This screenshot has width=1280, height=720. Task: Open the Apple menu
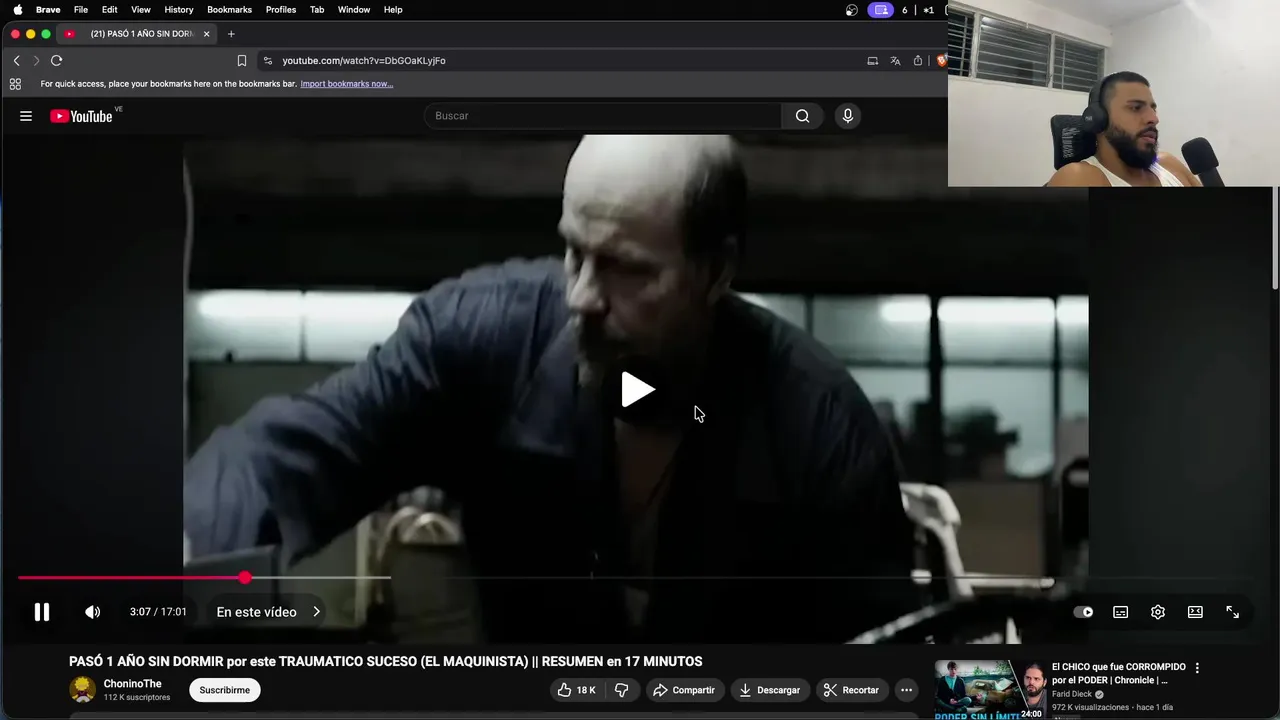17,10
